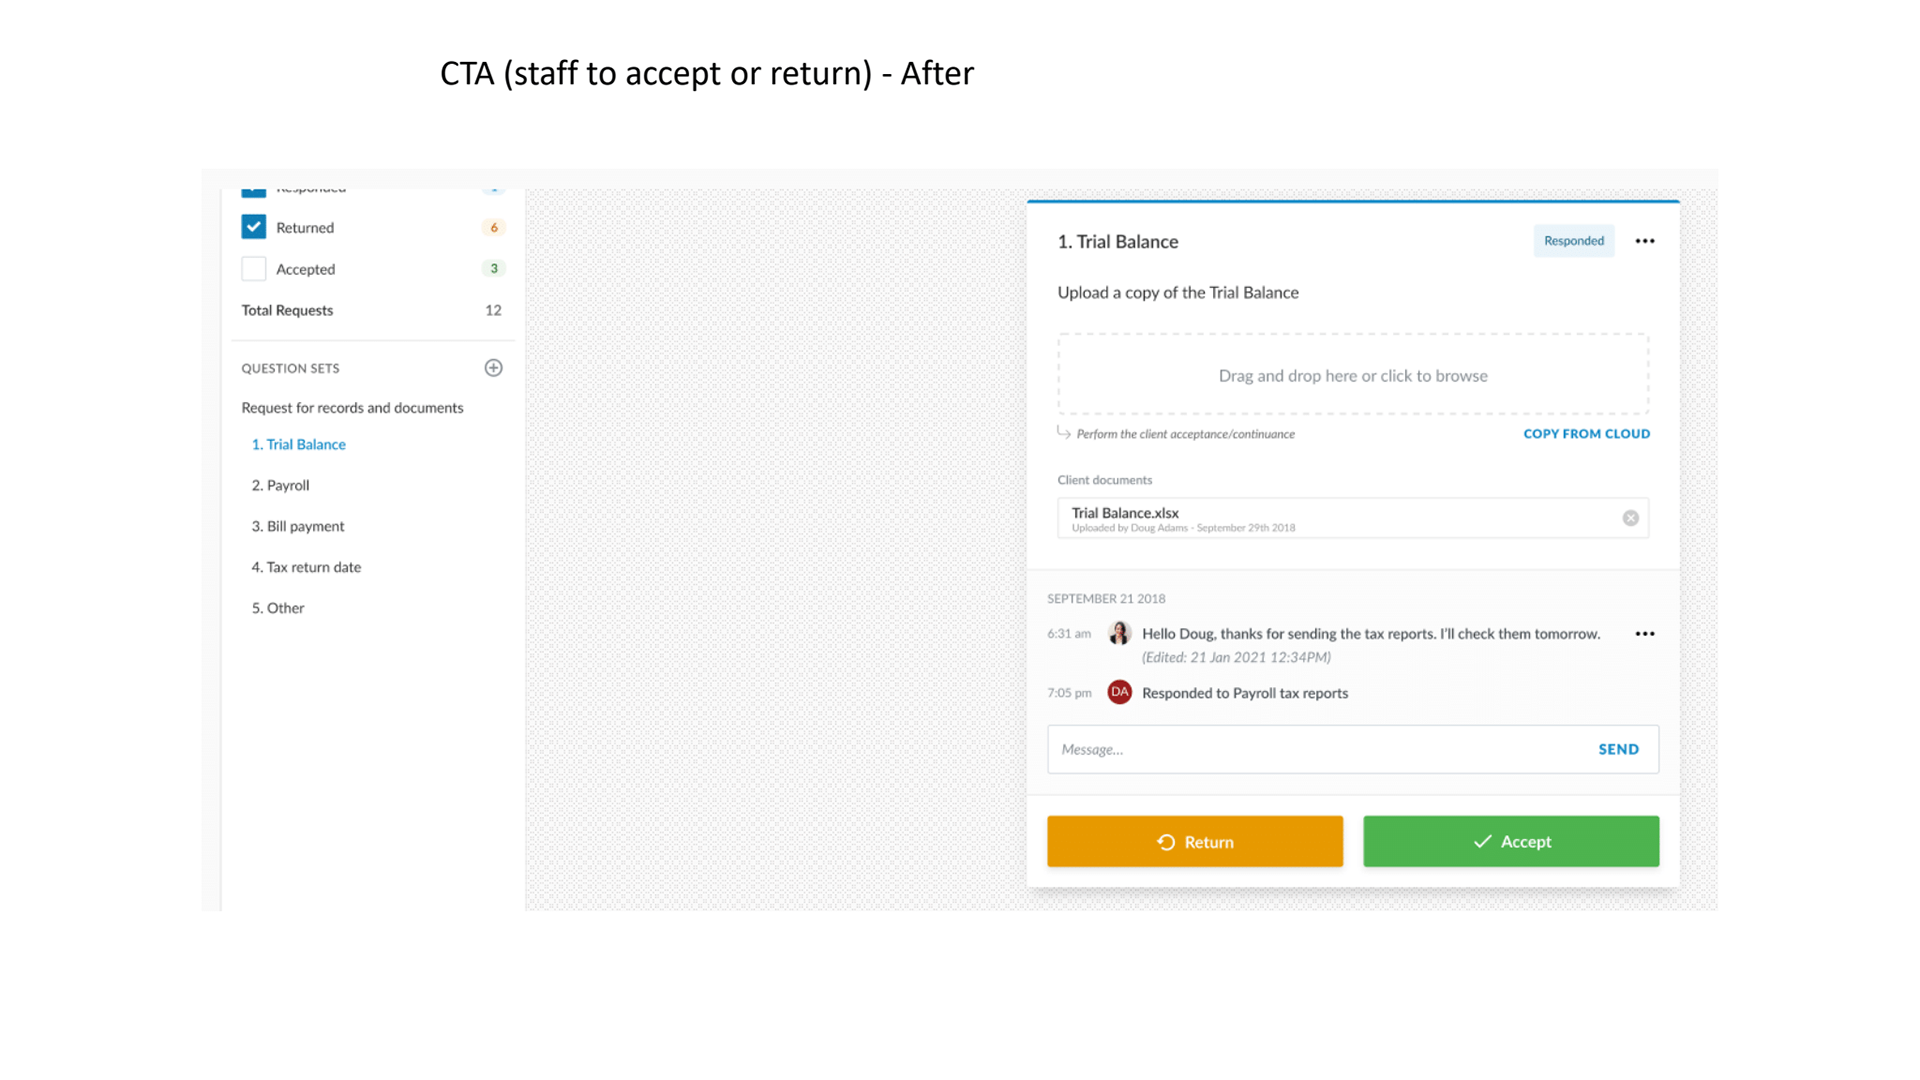This screenshot has height=1080, width=1920.
Task: Select the 1. Trial Balance question
Action: pyautogui.click(x=298, y=444)
